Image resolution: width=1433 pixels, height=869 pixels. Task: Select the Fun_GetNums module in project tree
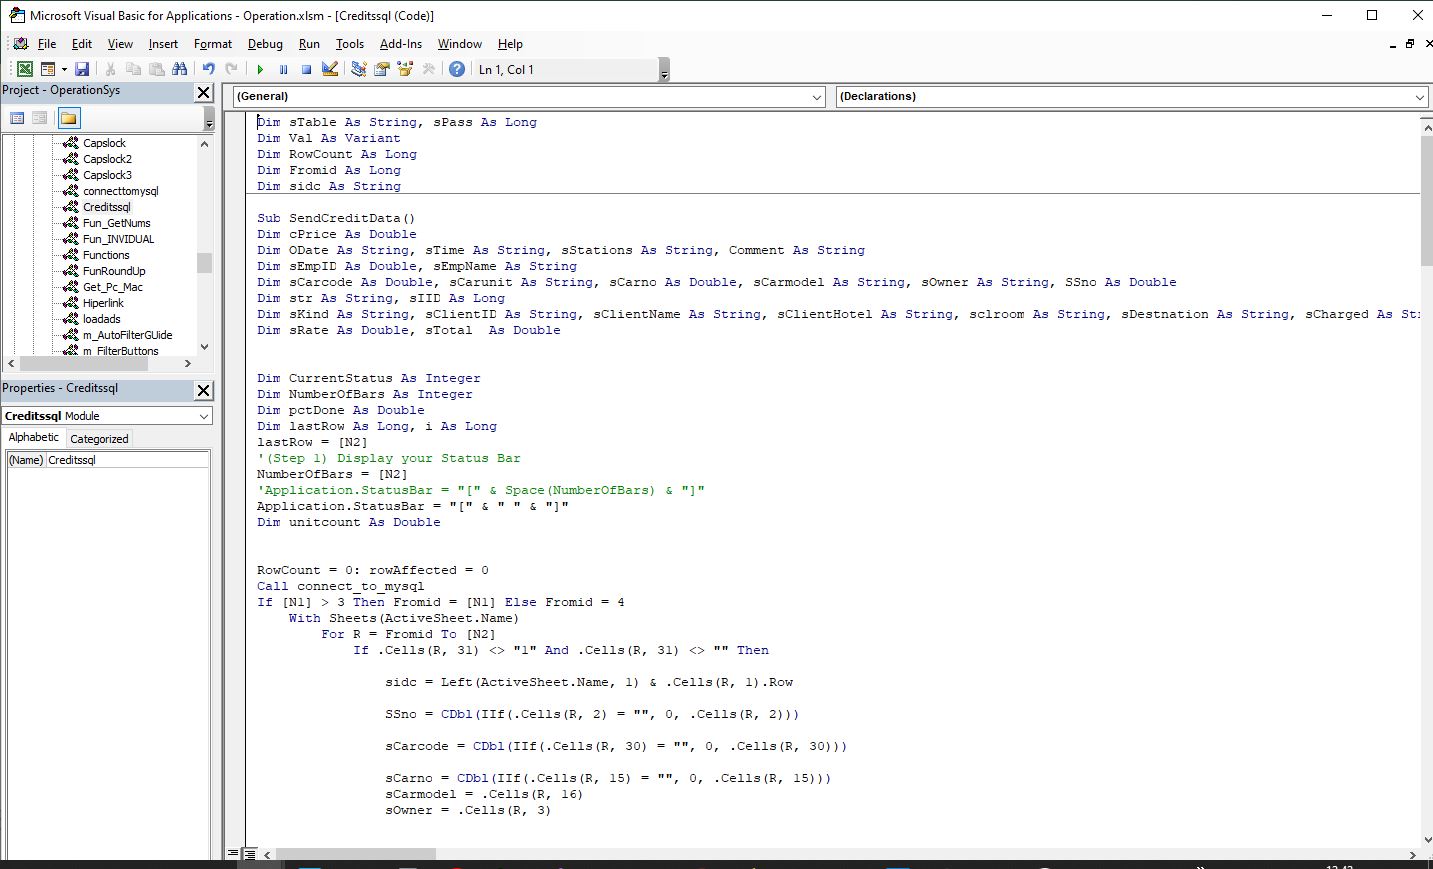[116, 223]
